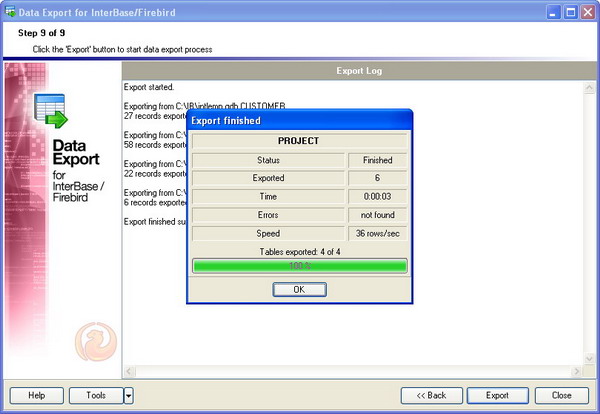Screen dimensions: 600x414
Task: Click the Close button at bottom right
Action: 562,395
